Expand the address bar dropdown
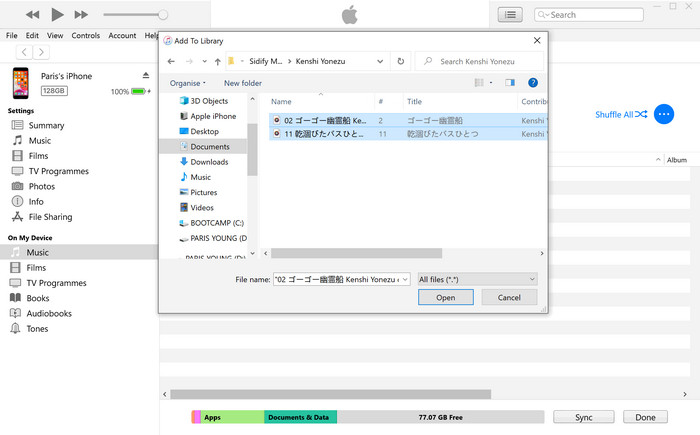This screenshot has width=700, height=435. point(380,61)
